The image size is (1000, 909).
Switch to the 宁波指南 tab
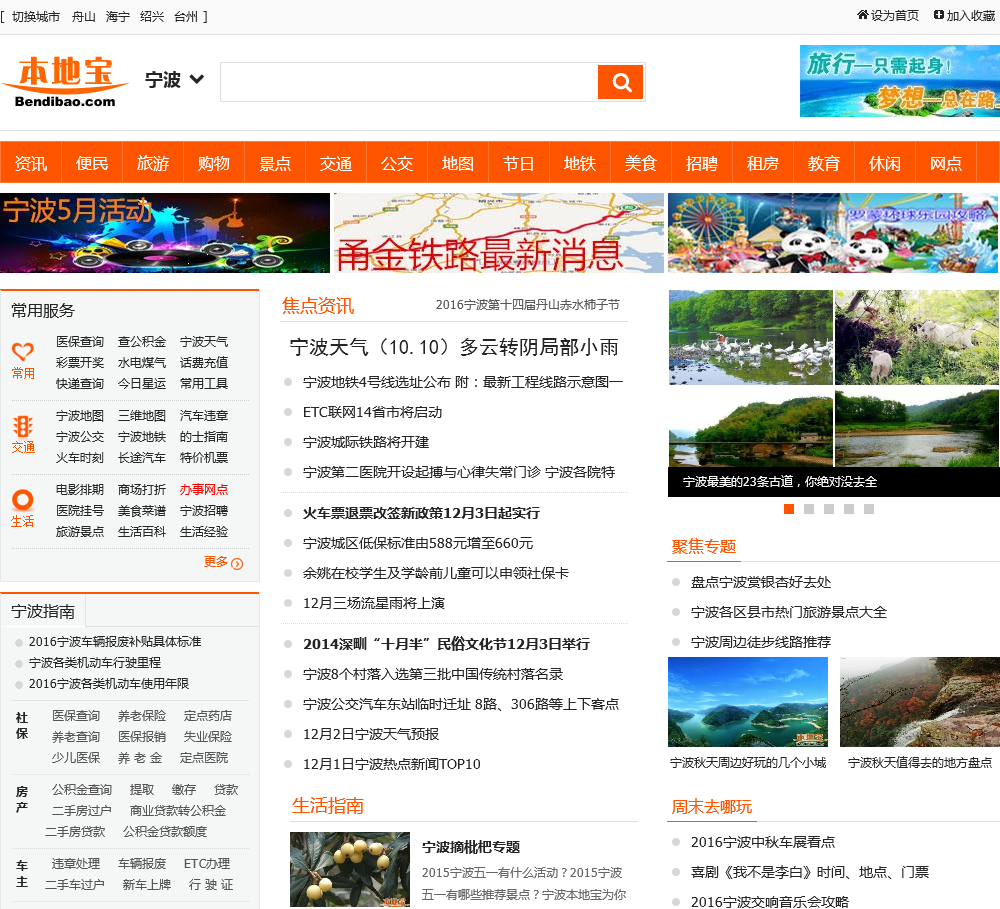43,611
